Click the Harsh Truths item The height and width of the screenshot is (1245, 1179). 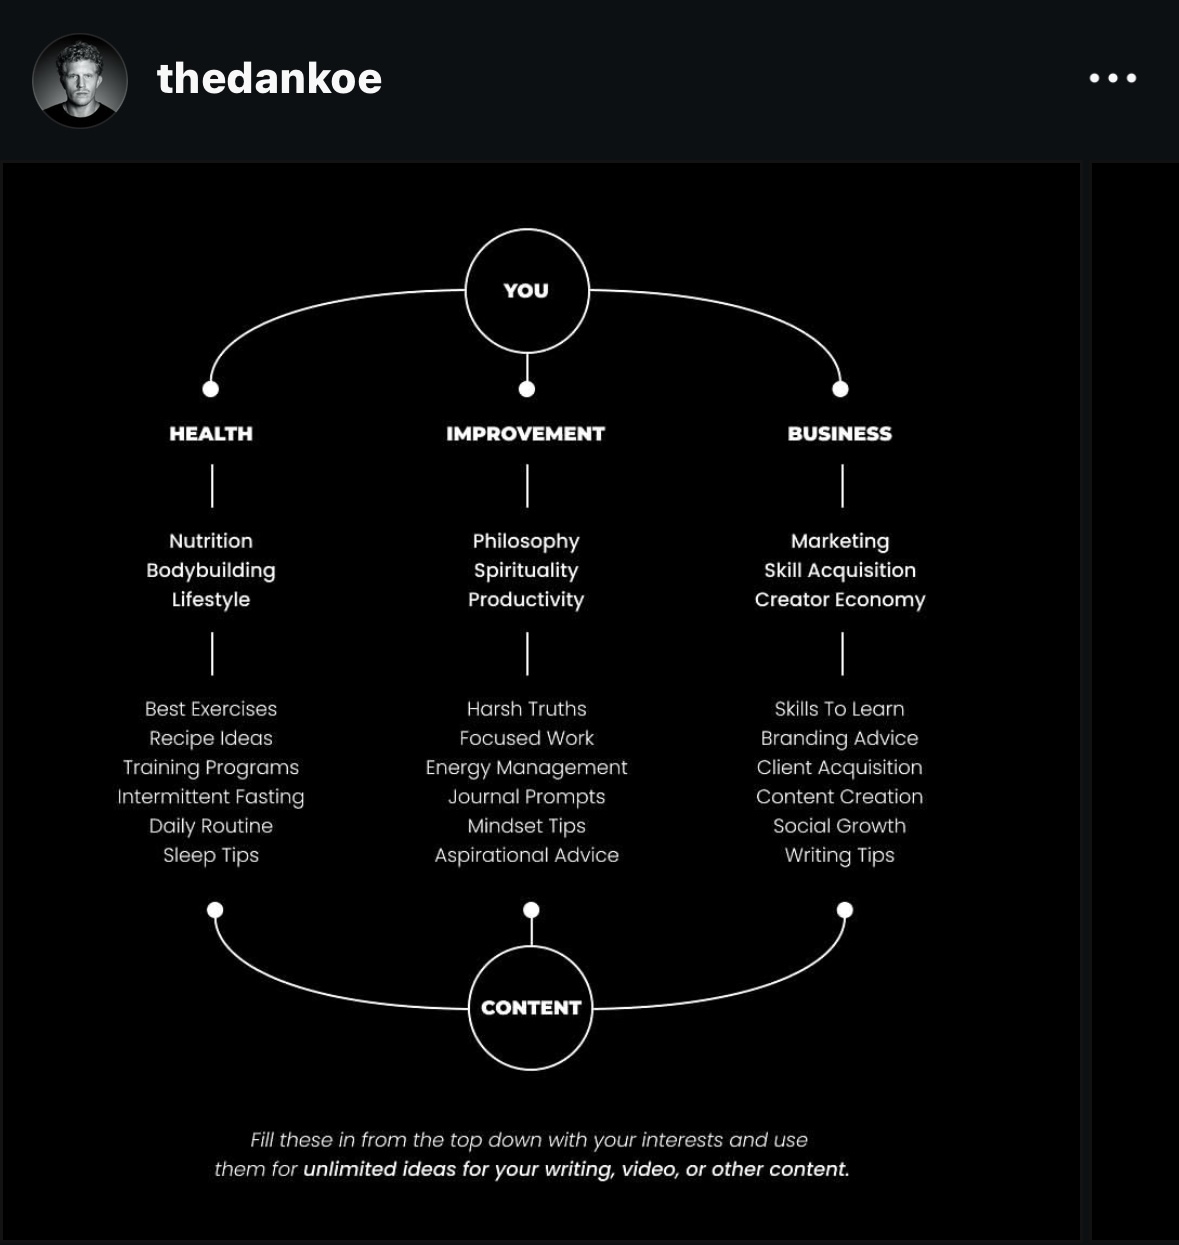click(x=527, y=709)
